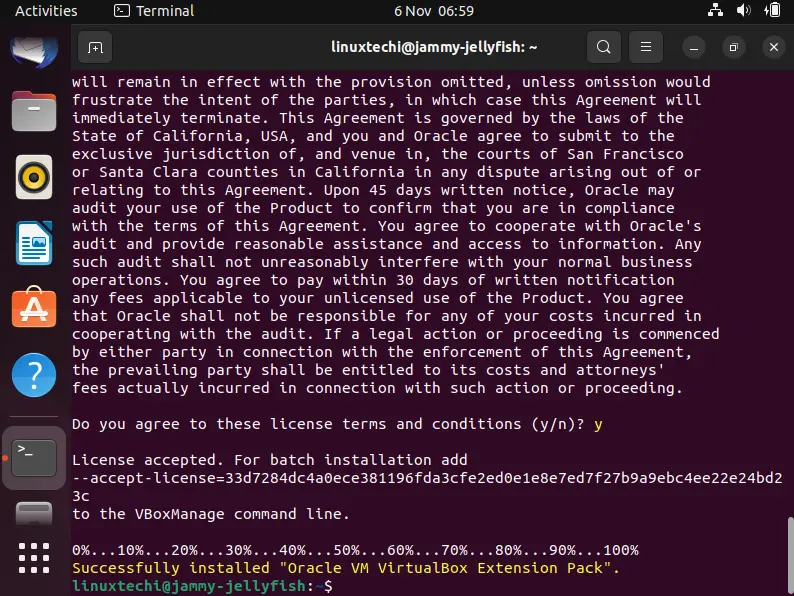Click the line starting 'State of California, USA'

pyautogui.click(x=373, y=136)
